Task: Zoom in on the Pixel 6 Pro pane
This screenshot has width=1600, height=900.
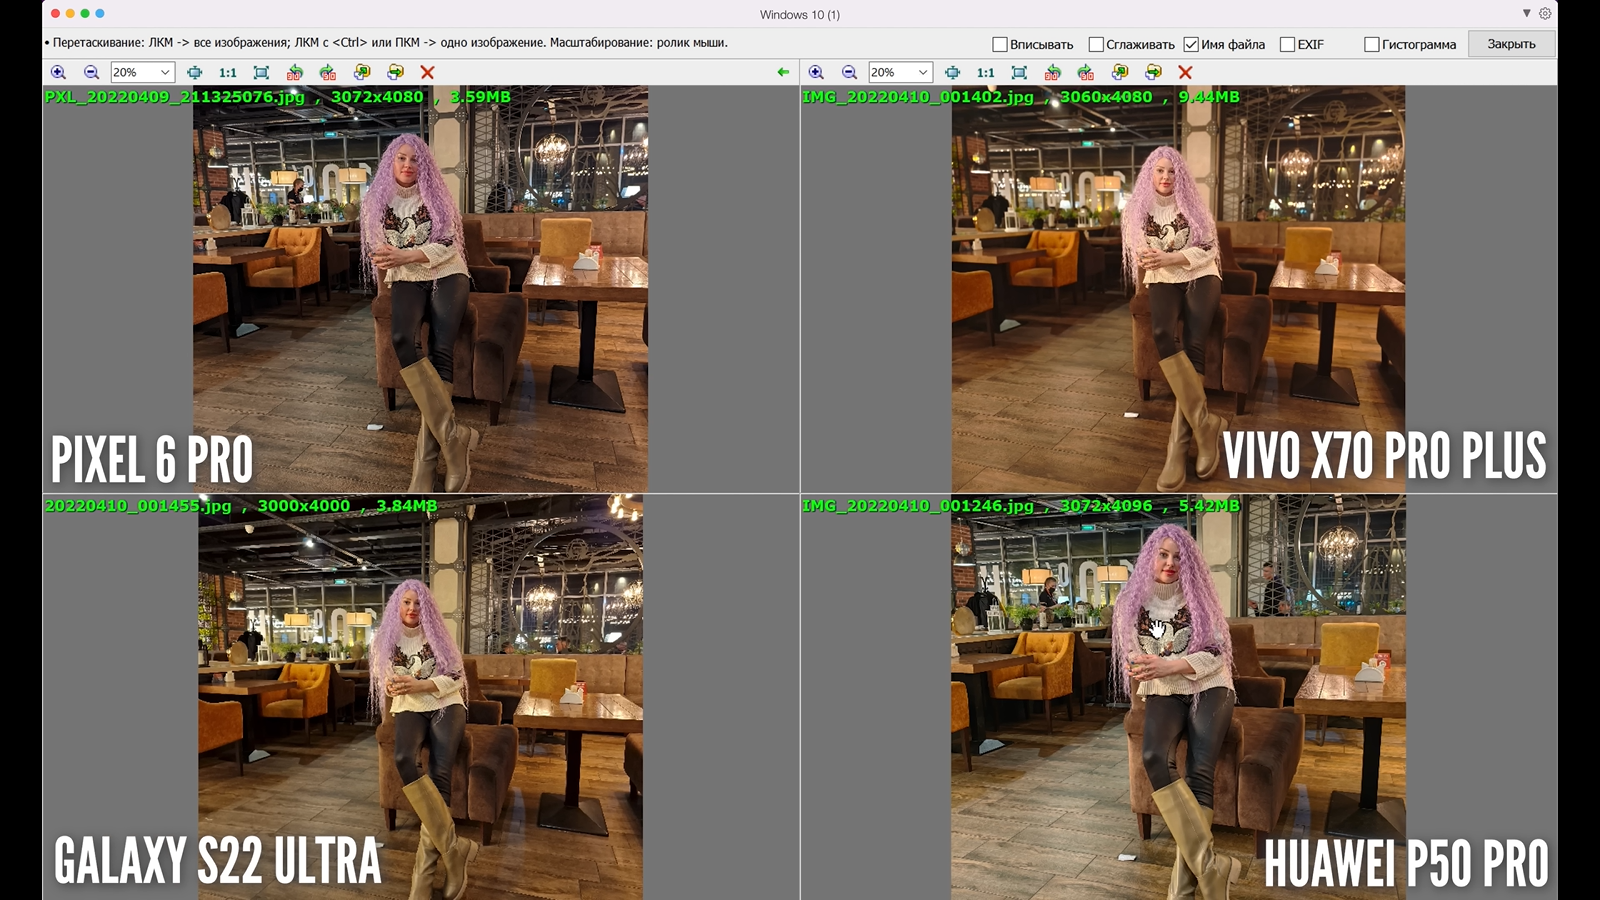Action: click(x=58, y=72)
